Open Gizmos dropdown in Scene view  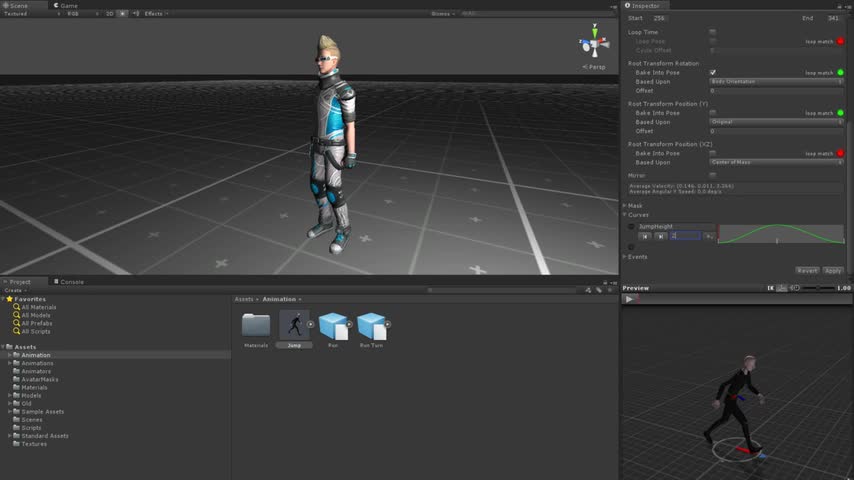click(443, 14)
